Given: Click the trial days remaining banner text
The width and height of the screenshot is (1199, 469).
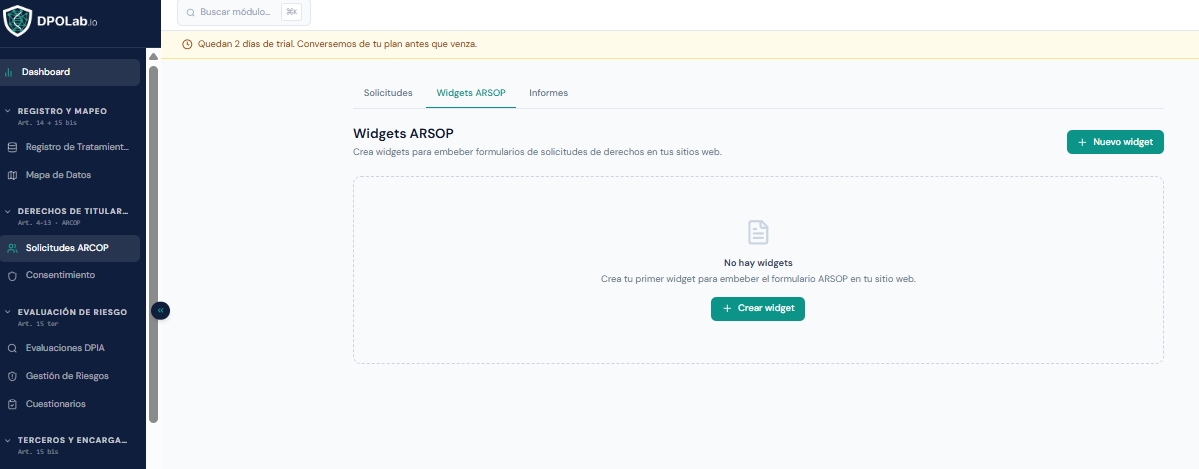Looking at the screenshot, I should click(337, 44).
